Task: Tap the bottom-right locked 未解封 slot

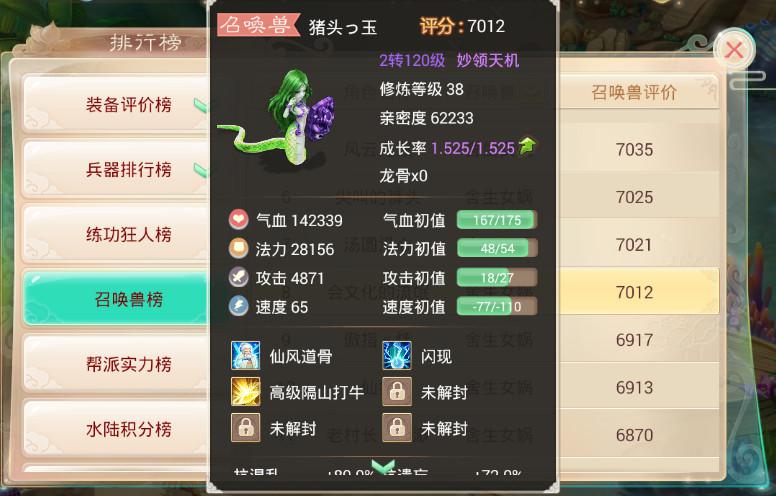Action: [x=397, y=427]
